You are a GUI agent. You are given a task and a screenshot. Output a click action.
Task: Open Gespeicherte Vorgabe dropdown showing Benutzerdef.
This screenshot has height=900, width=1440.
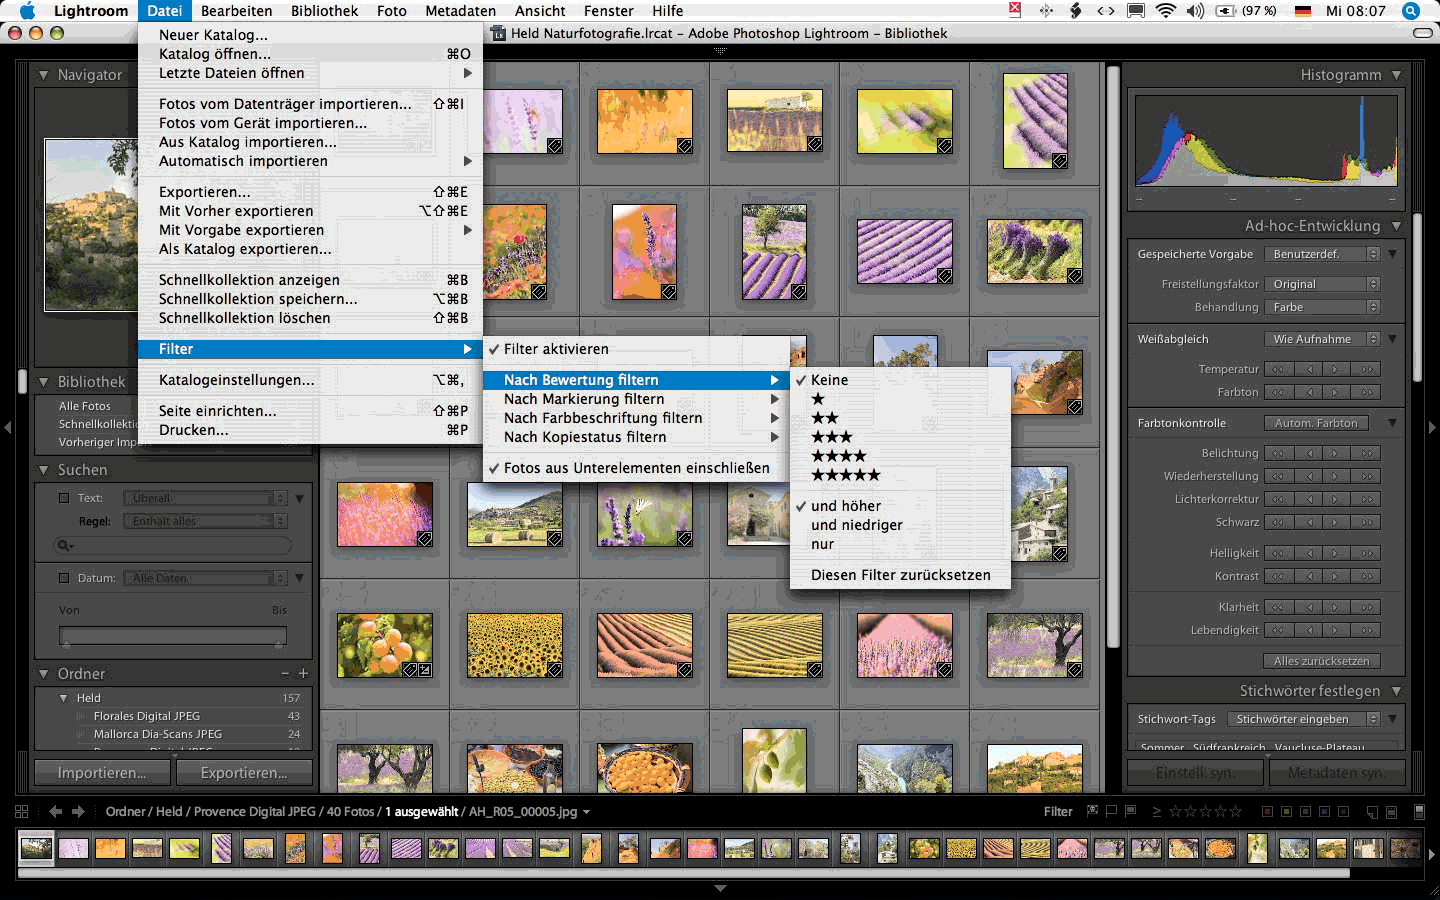coord(1322,254)
